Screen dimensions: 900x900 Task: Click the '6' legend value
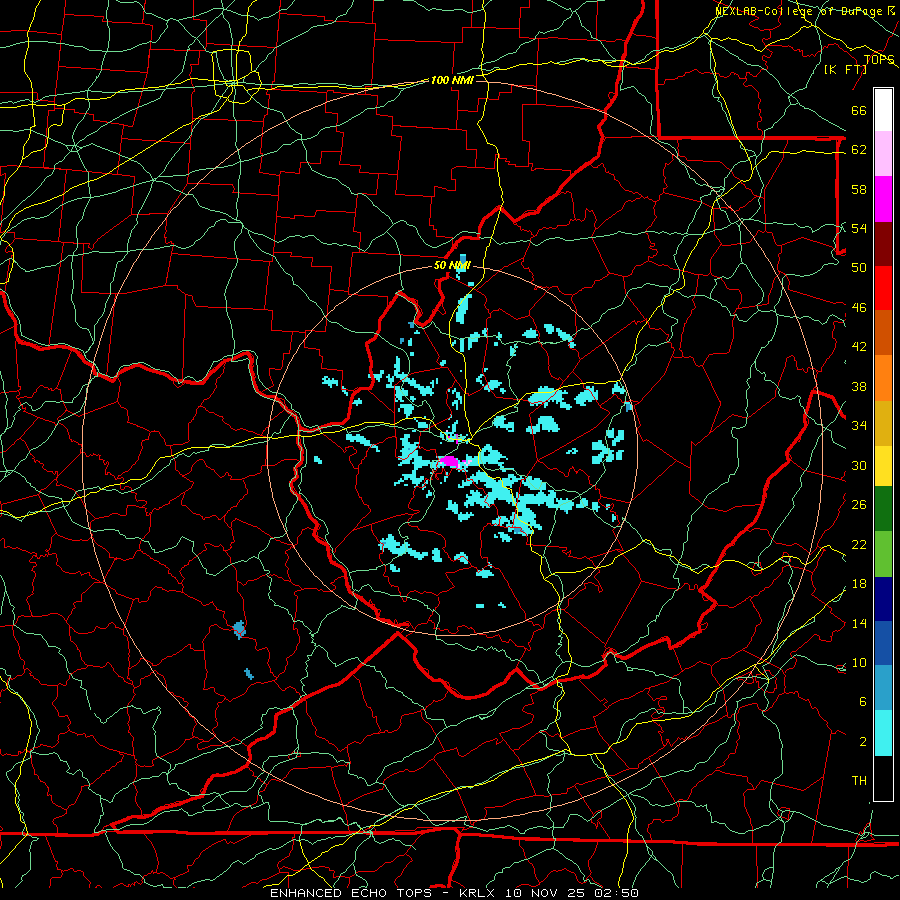[x=862, y=702]
